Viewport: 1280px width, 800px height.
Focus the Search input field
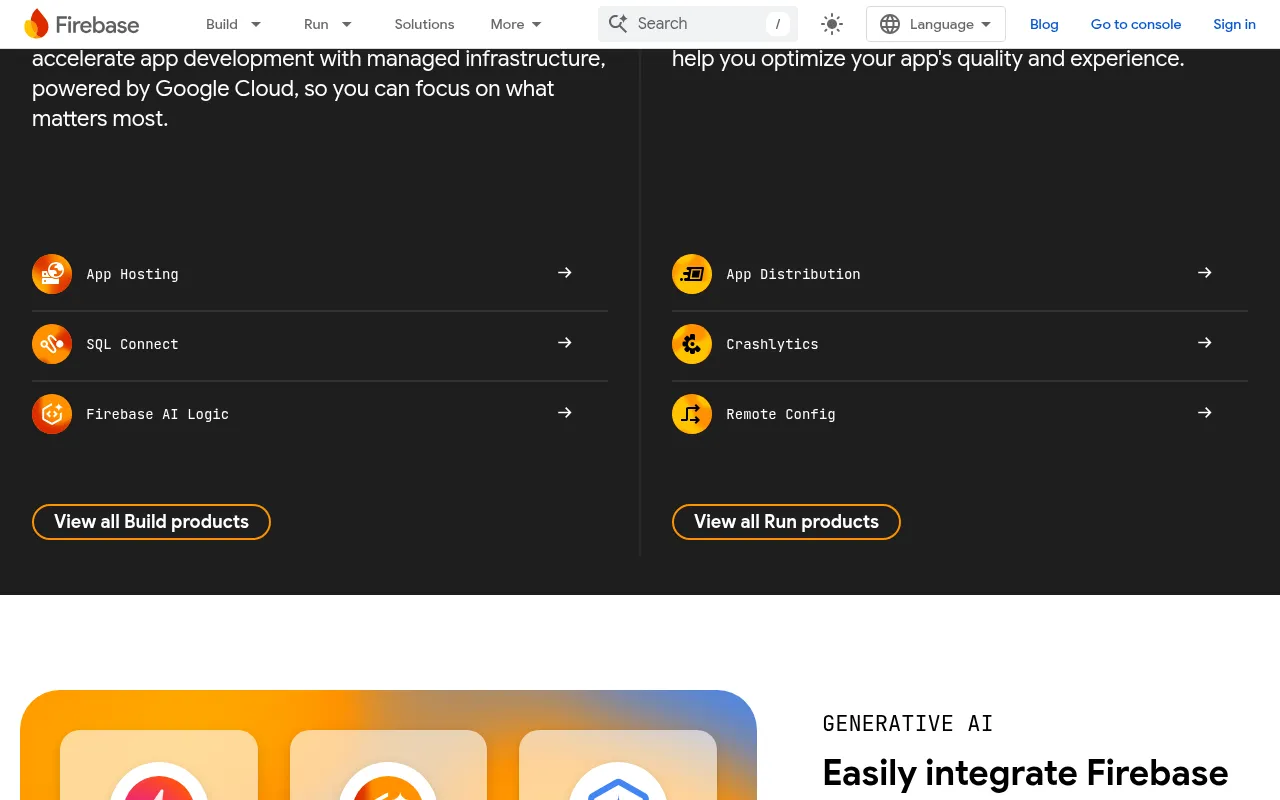pos(698,24)
